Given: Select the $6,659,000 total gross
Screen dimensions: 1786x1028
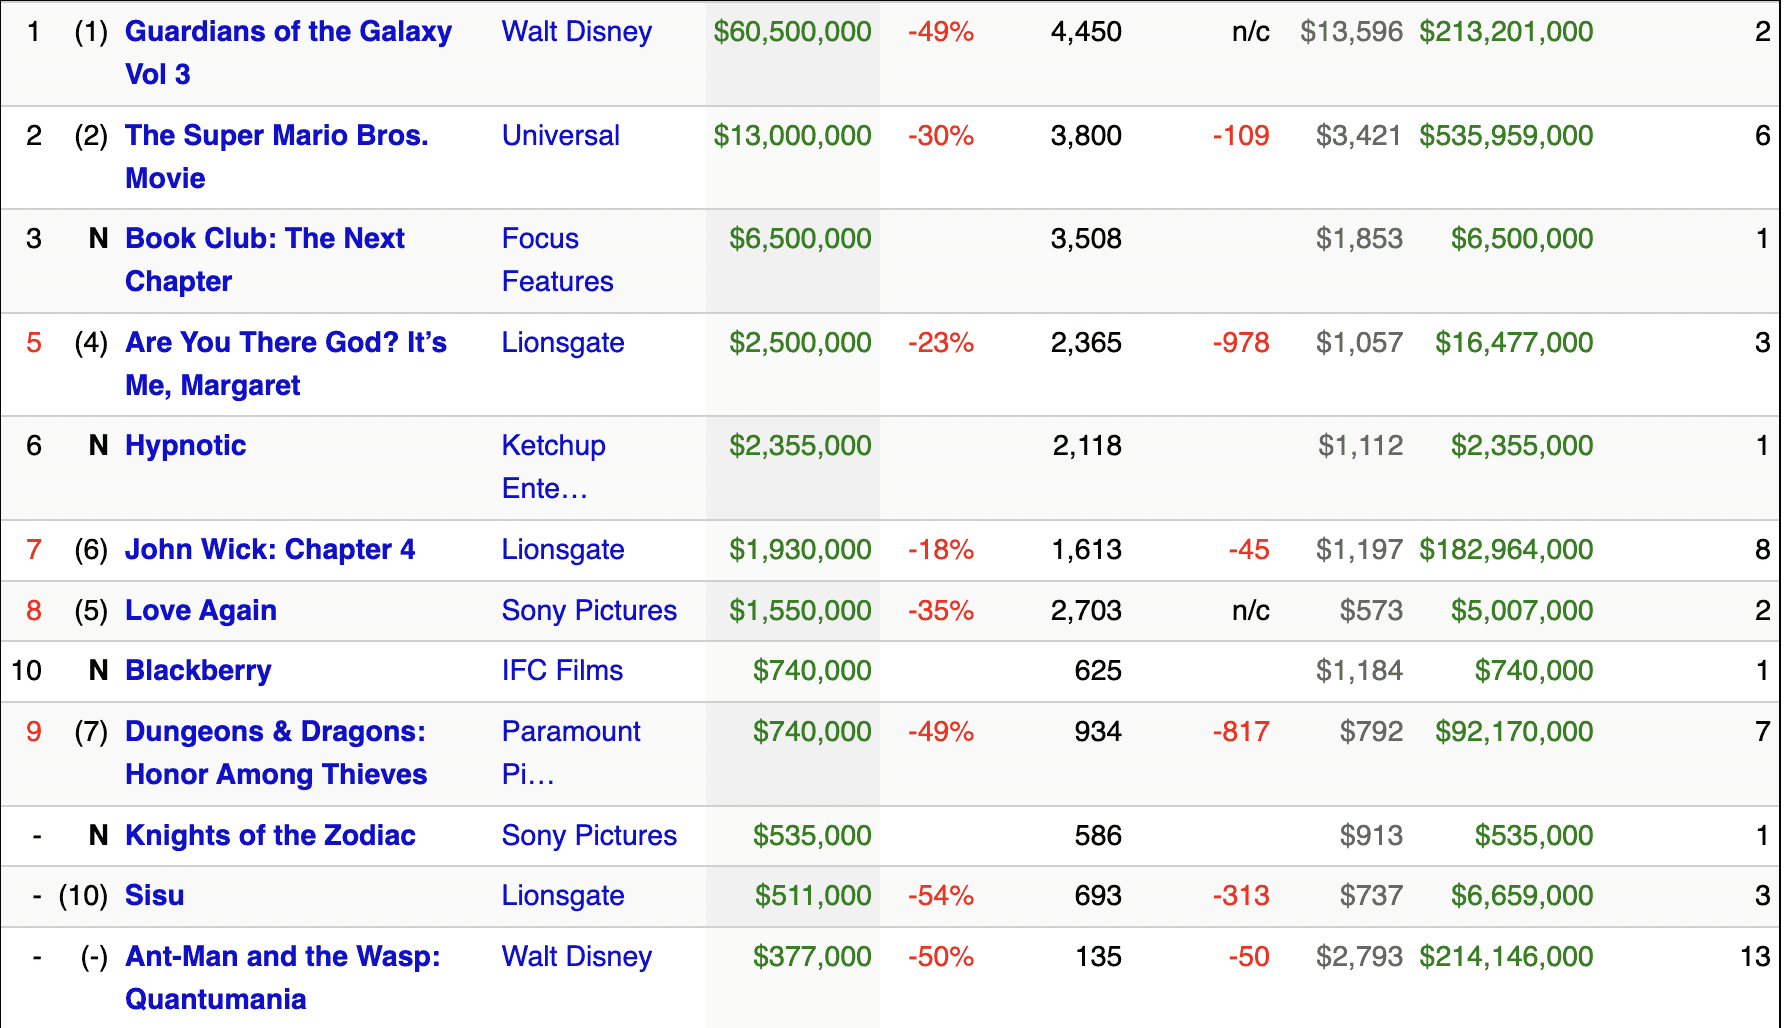Looking at the screenshot, I should coord(1522,896).
